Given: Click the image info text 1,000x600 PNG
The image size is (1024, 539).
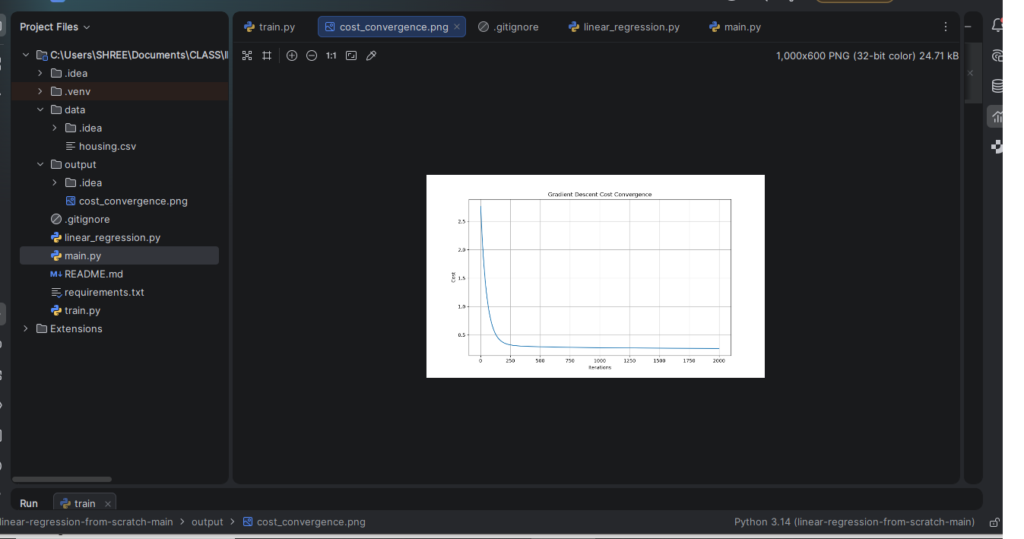Looking at the screenshot, I should tap(867, 56).
